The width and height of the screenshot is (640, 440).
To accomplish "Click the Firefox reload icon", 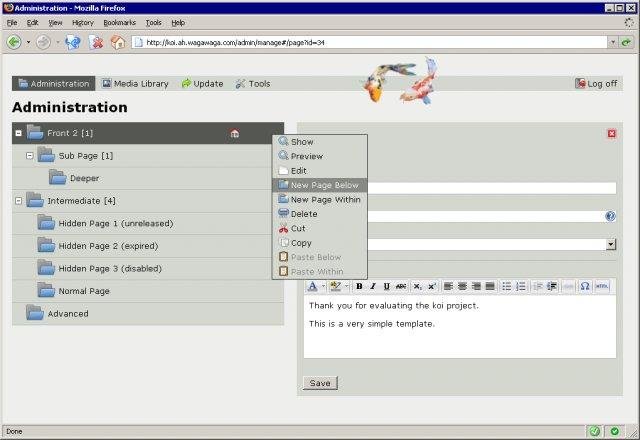I will 73,42.
